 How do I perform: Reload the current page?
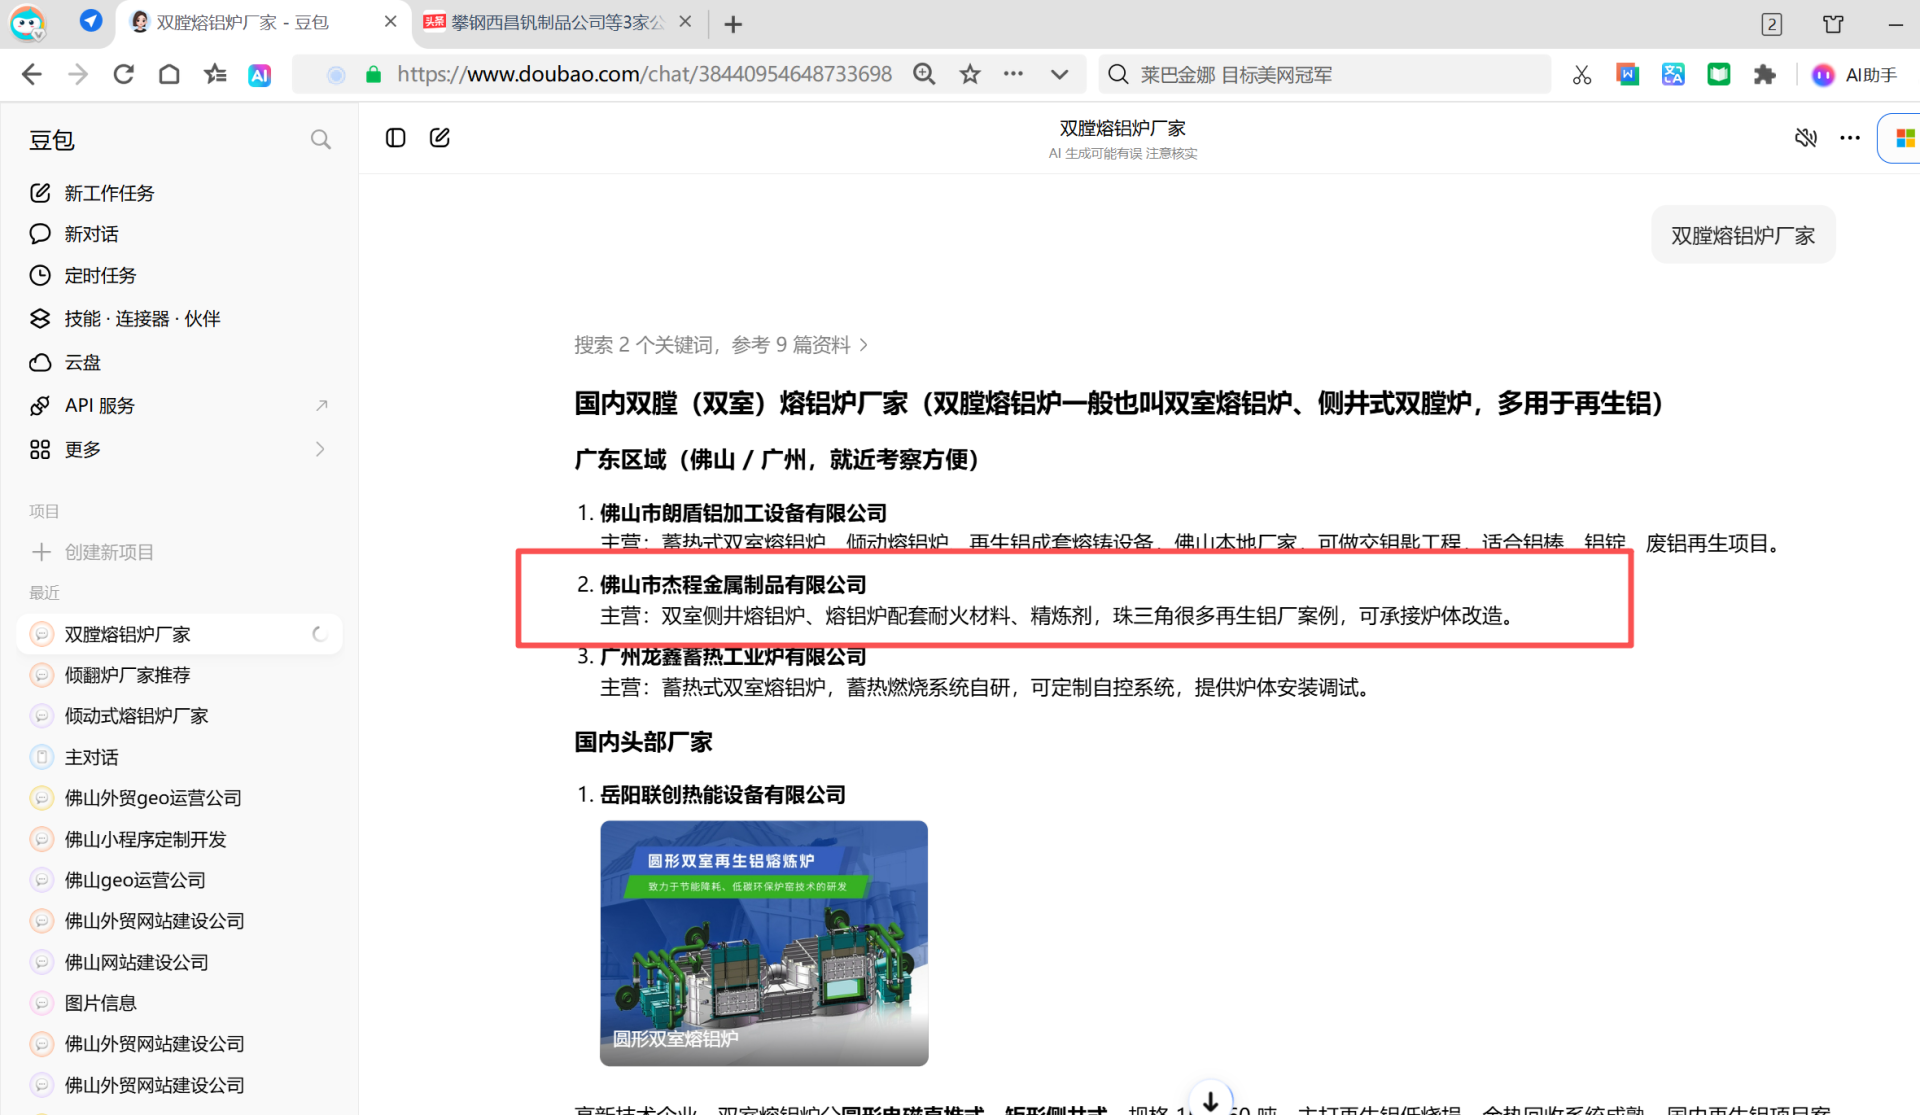(124, 74)
